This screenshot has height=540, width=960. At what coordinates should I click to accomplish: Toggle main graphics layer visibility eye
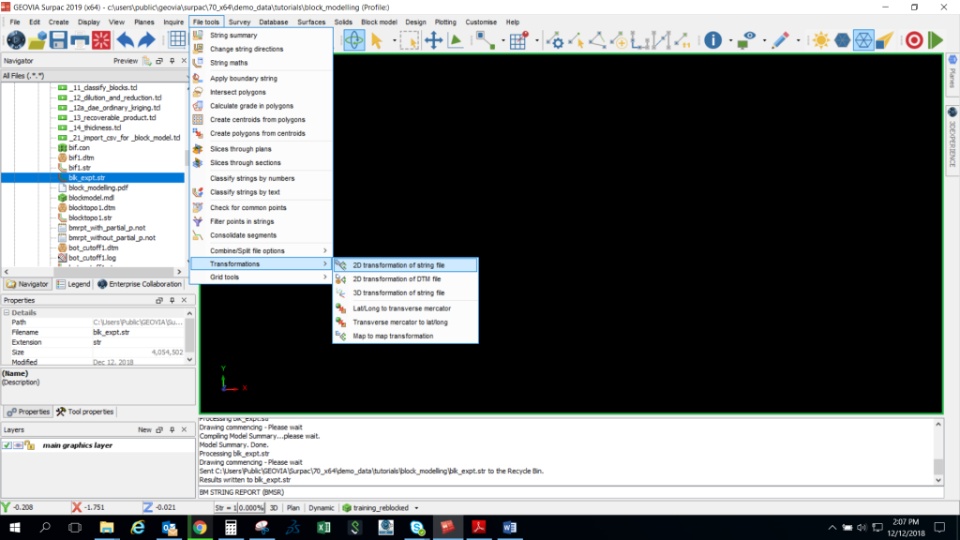[18, 445]
